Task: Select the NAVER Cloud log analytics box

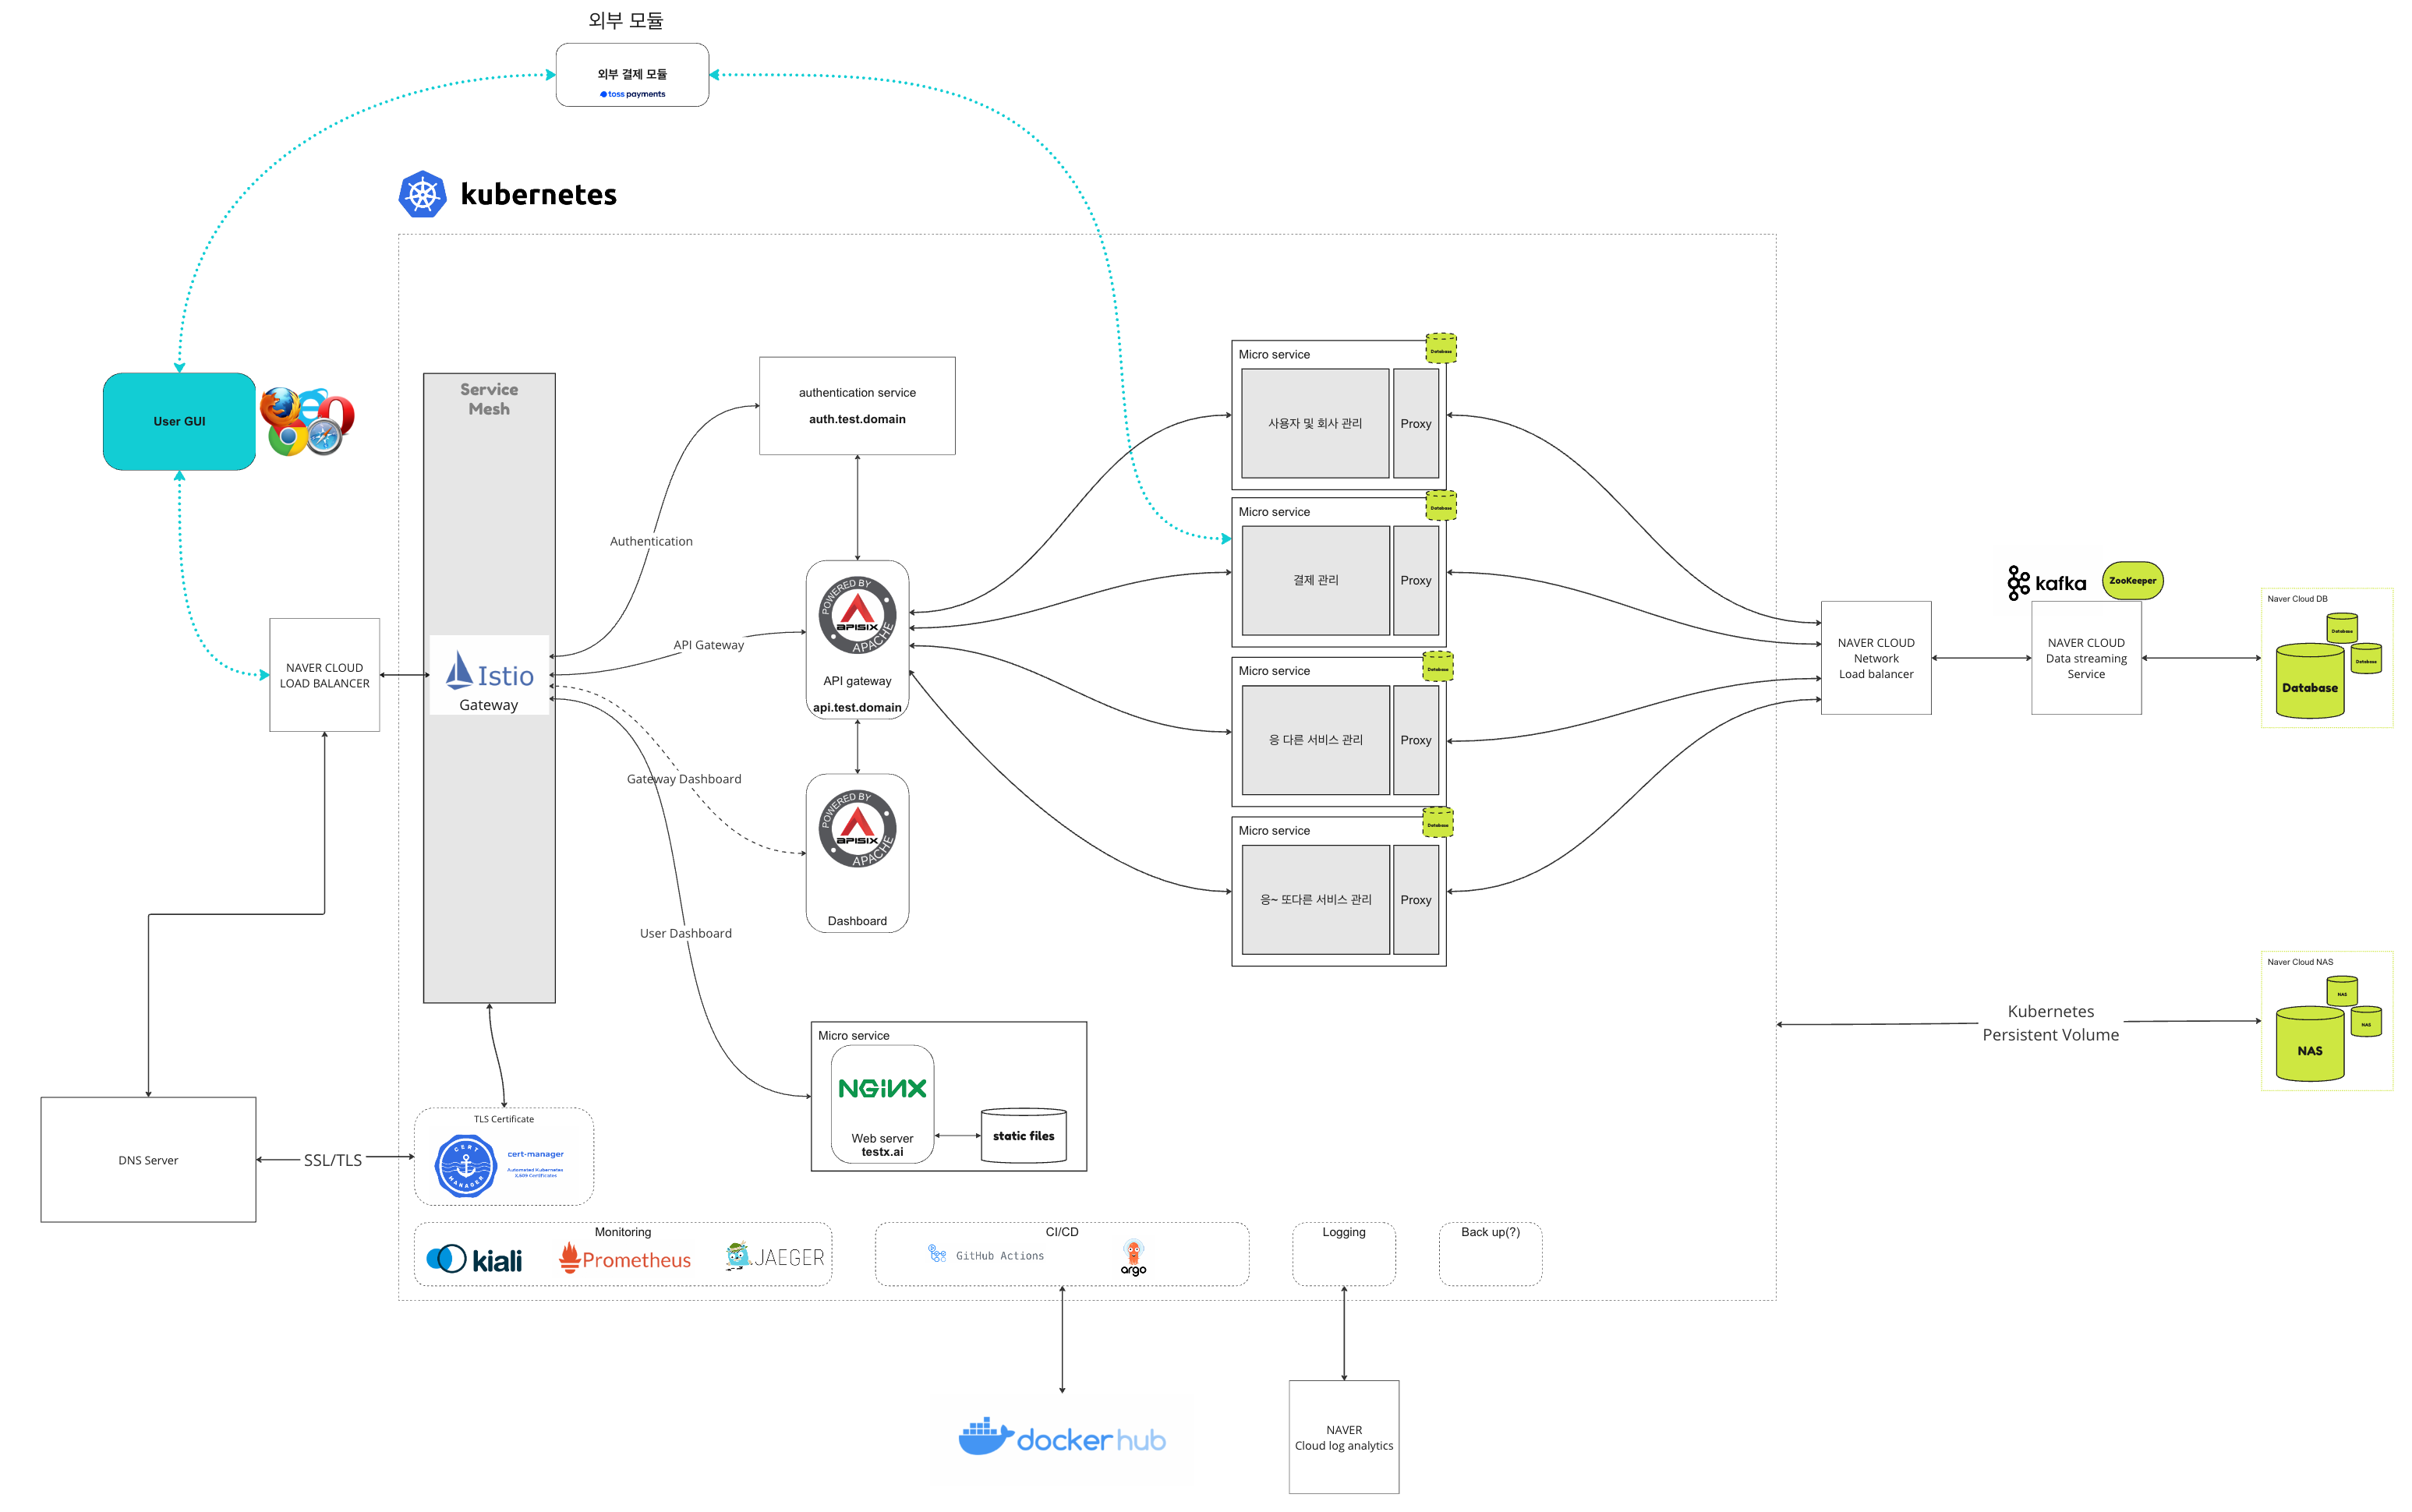Action: pyautogui.click(x=1343, y=1437)
